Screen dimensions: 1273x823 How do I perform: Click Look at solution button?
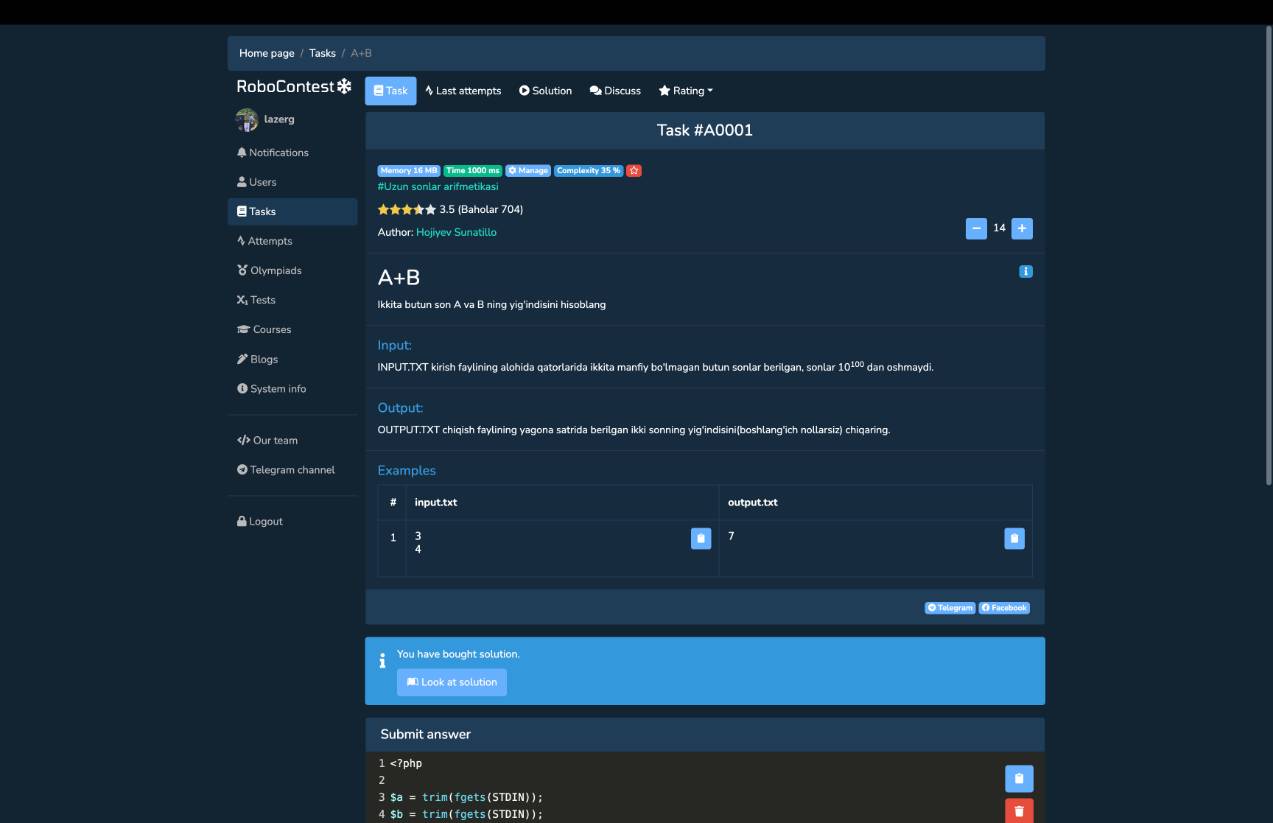click(x=452, y=682)
